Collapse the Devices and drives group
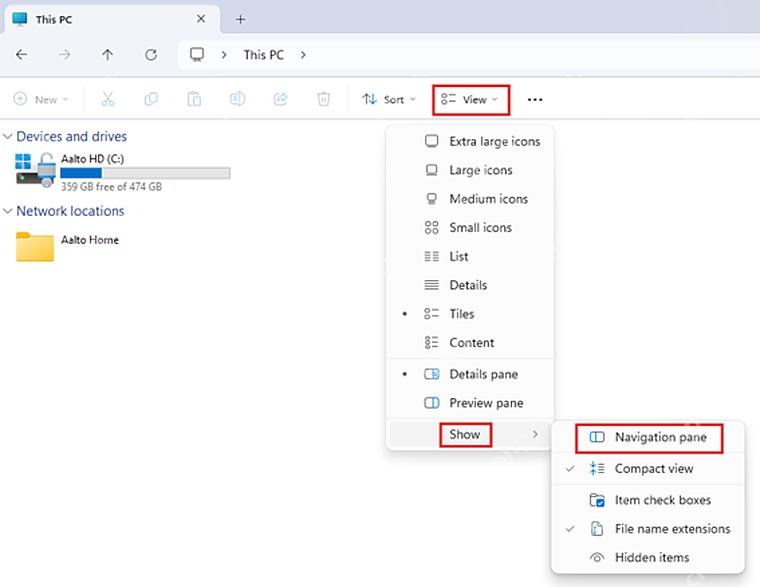 tap(8, 137)
